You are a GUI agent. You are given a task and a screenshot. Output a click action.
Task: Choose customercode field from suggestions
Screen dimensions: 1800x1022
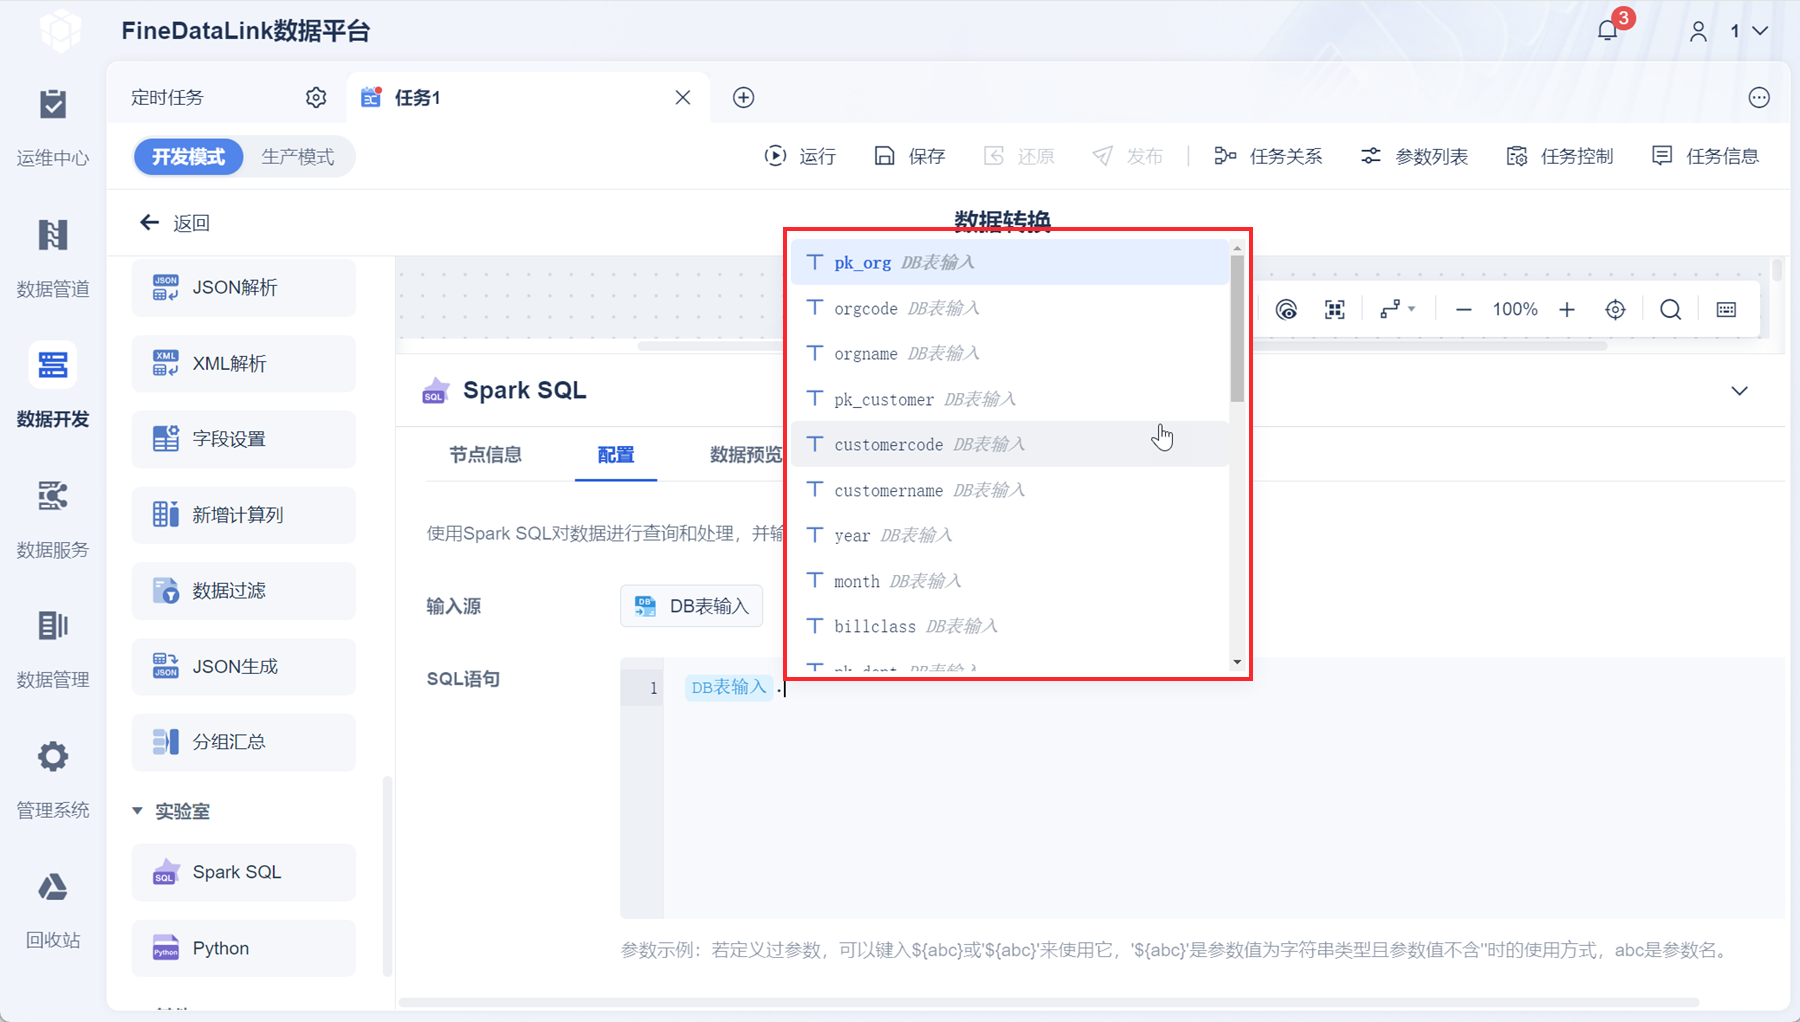1010,444
